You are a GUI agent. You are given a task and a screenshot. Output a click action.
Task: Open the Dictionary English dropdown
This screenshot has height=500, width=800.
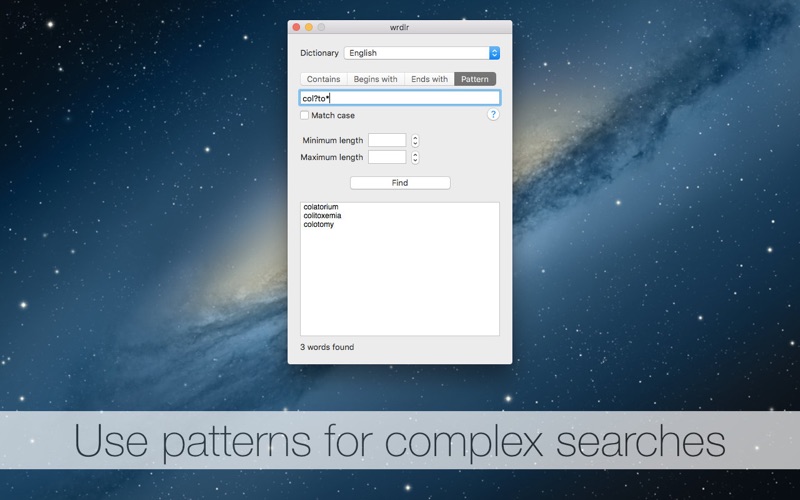point(422,53)
